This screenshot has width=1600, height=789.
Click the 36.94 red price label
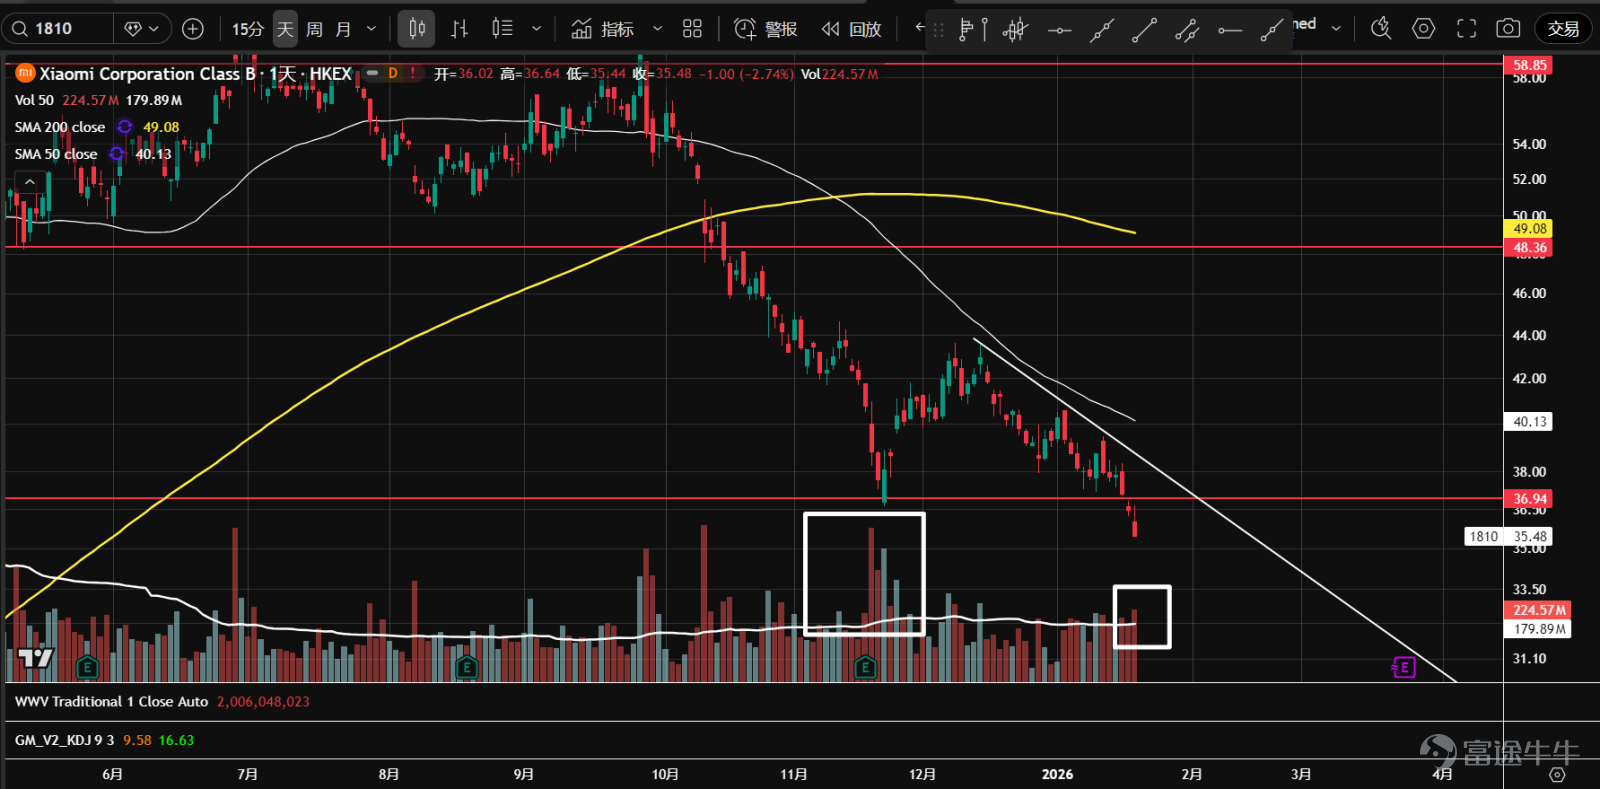(x=1529, y=499)
